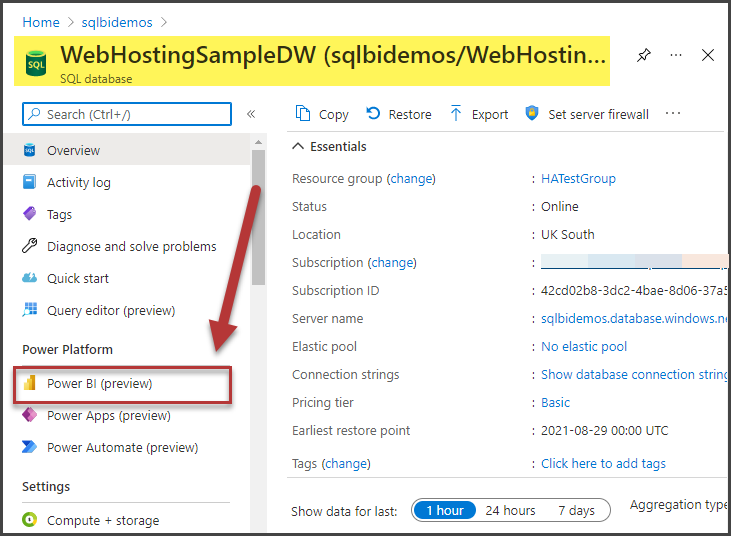Click the SQL database icon in header

click(x=36, y=63)
